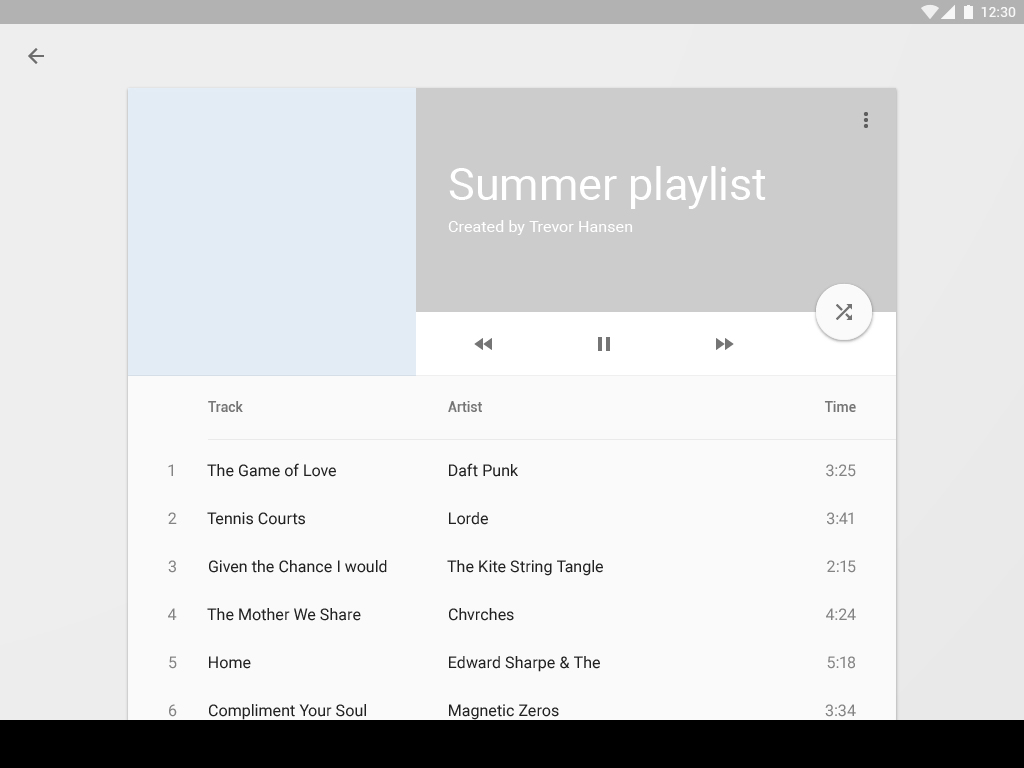Tap the Wi-Fi status icon
Screen dimensions: 1024x768
point(929,12)
